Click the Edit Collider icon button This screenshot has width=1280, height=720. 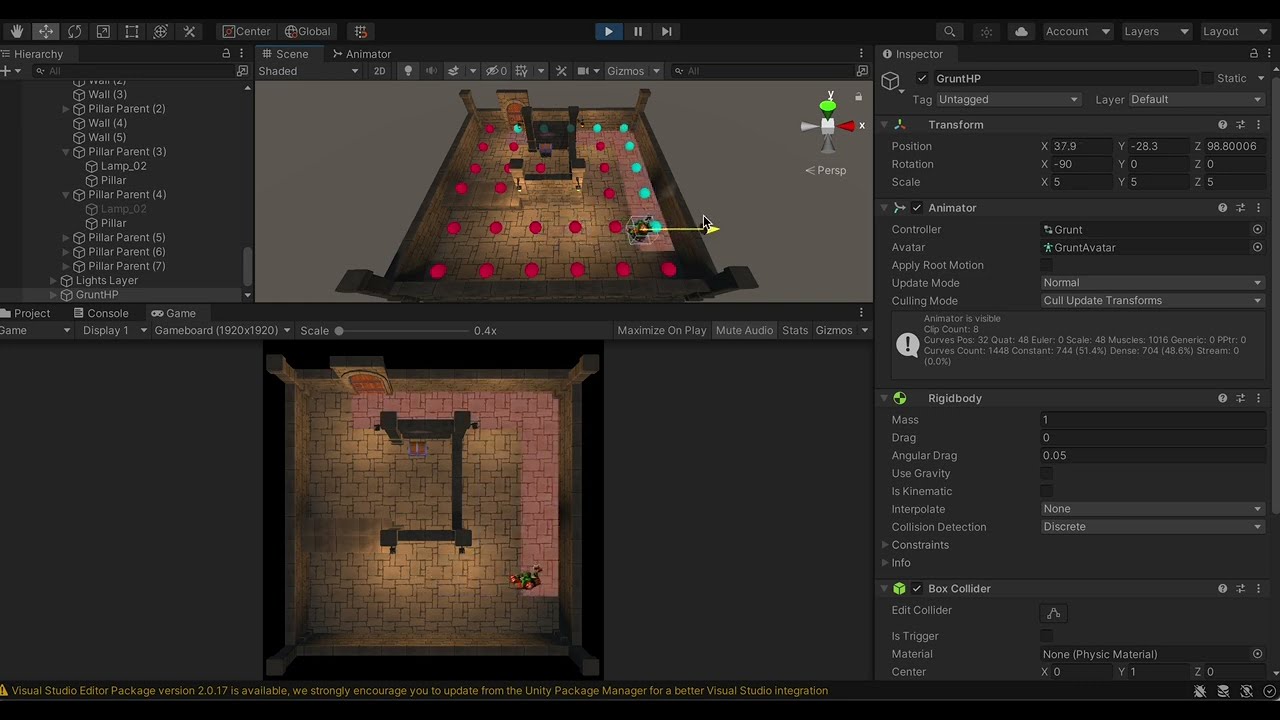click(1053, 612)
